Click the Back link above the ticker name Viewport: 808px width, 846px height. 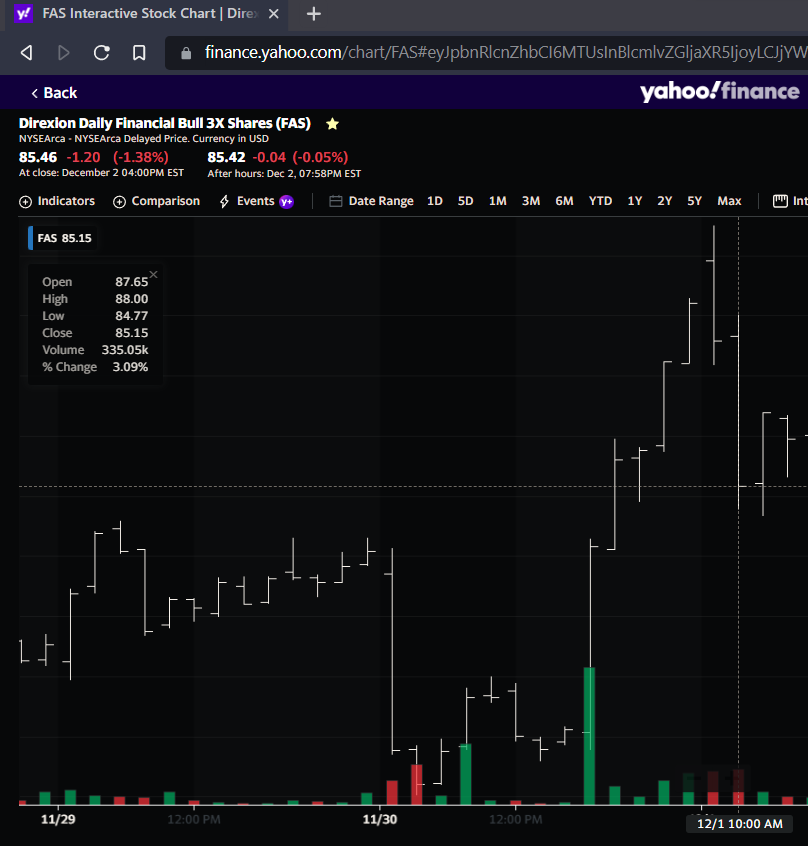click(x=52, y=92)
